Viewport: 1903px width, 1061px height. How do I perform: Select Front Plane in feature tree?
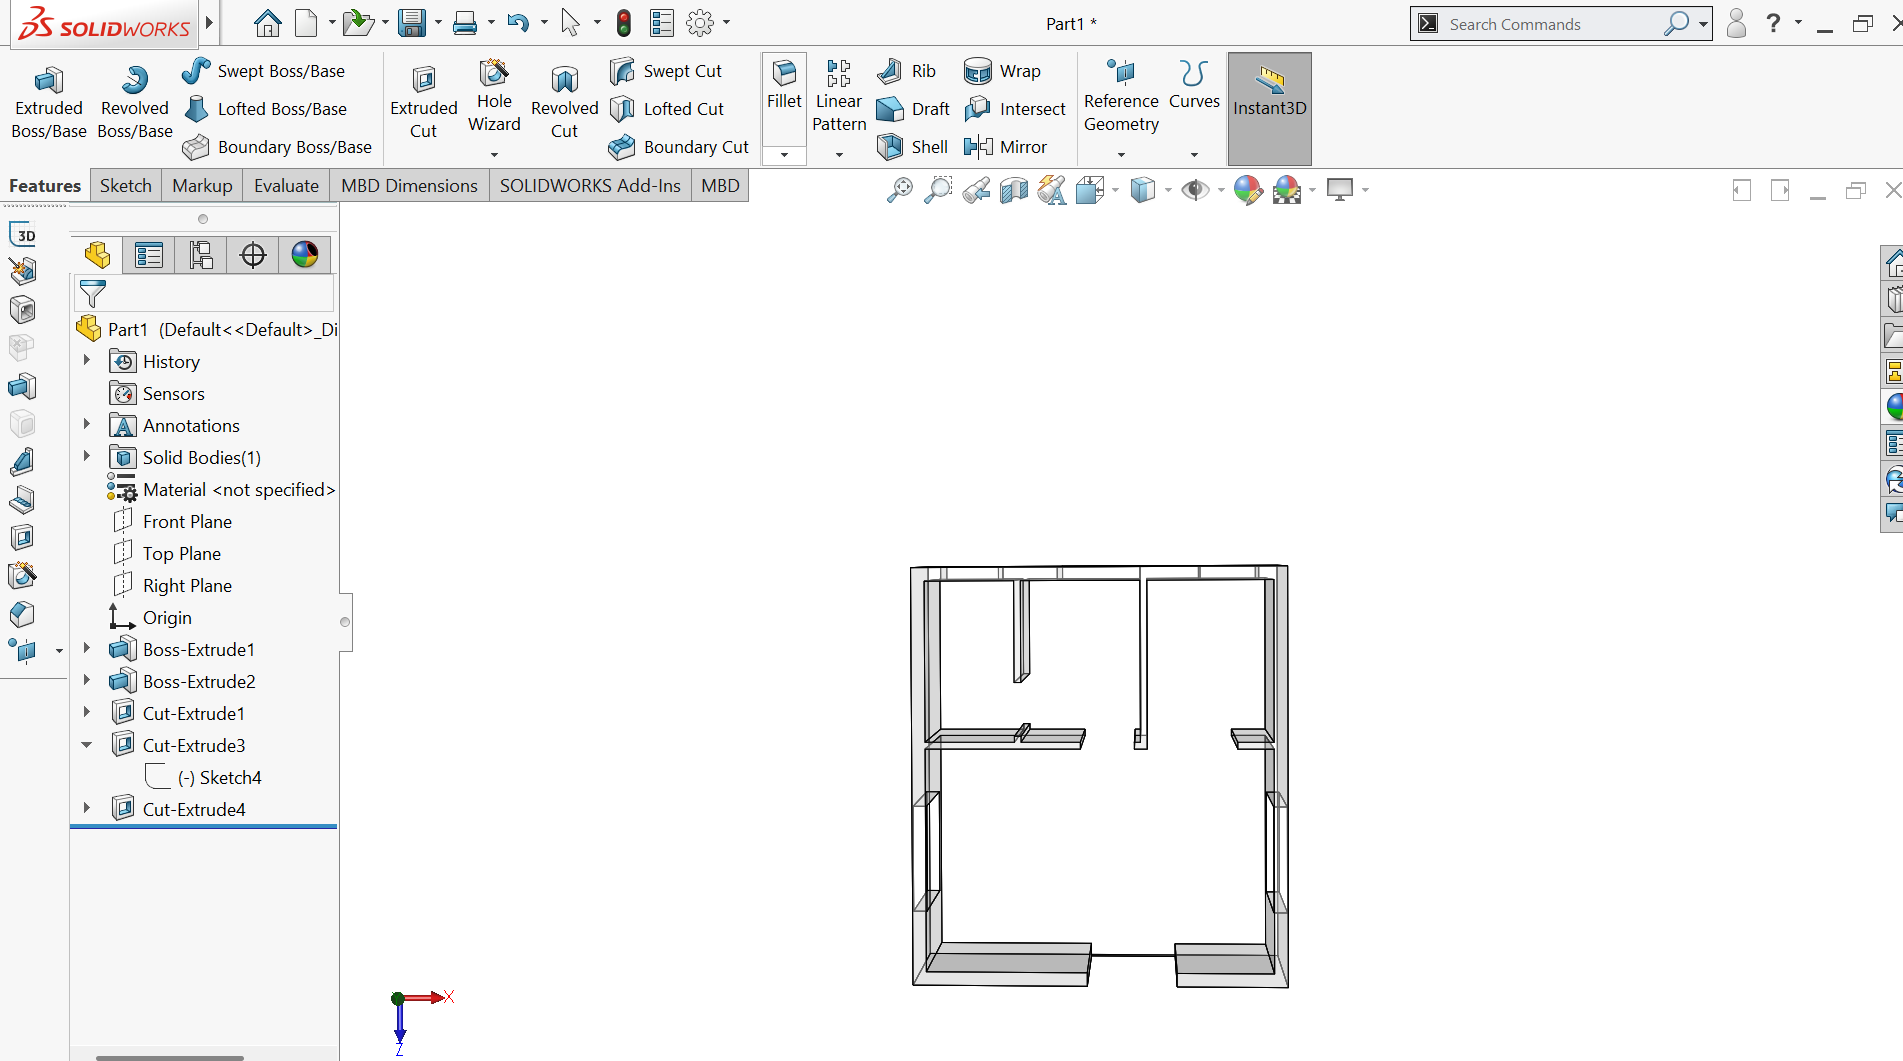(x=187, y=522)
